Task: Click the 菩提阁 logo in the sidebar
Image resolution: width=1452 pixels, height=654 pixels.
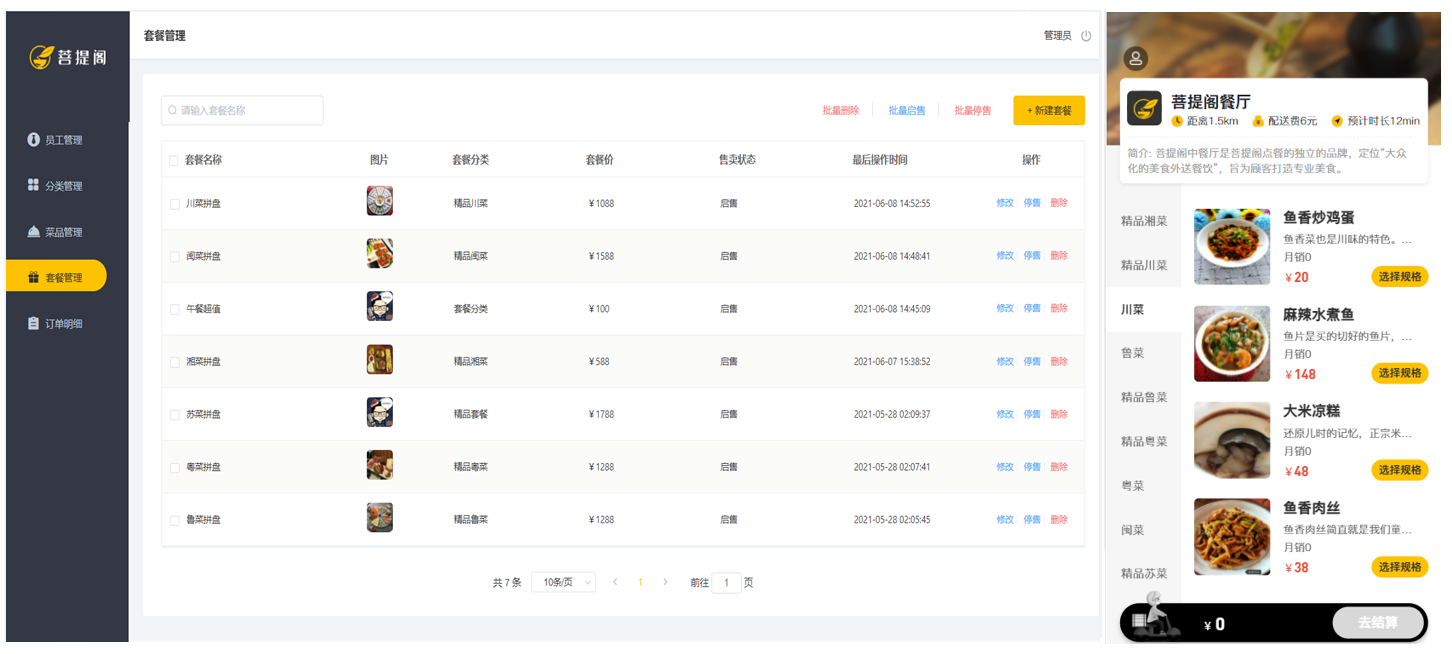Action: pyautogui.click(x=66, y=56)
